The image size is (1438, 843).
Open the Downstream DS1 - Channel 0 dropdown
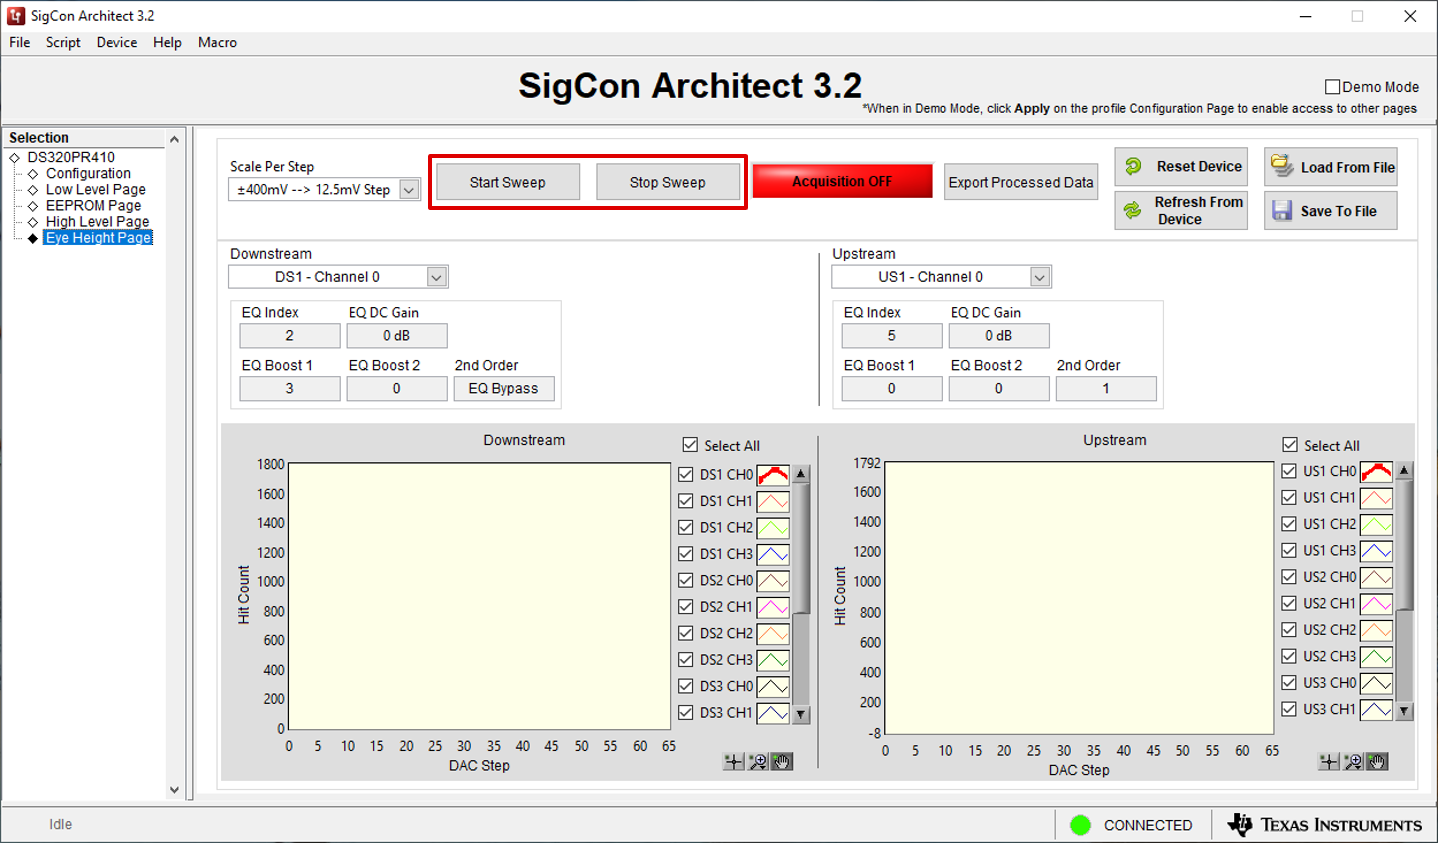[x=436, y=277]
